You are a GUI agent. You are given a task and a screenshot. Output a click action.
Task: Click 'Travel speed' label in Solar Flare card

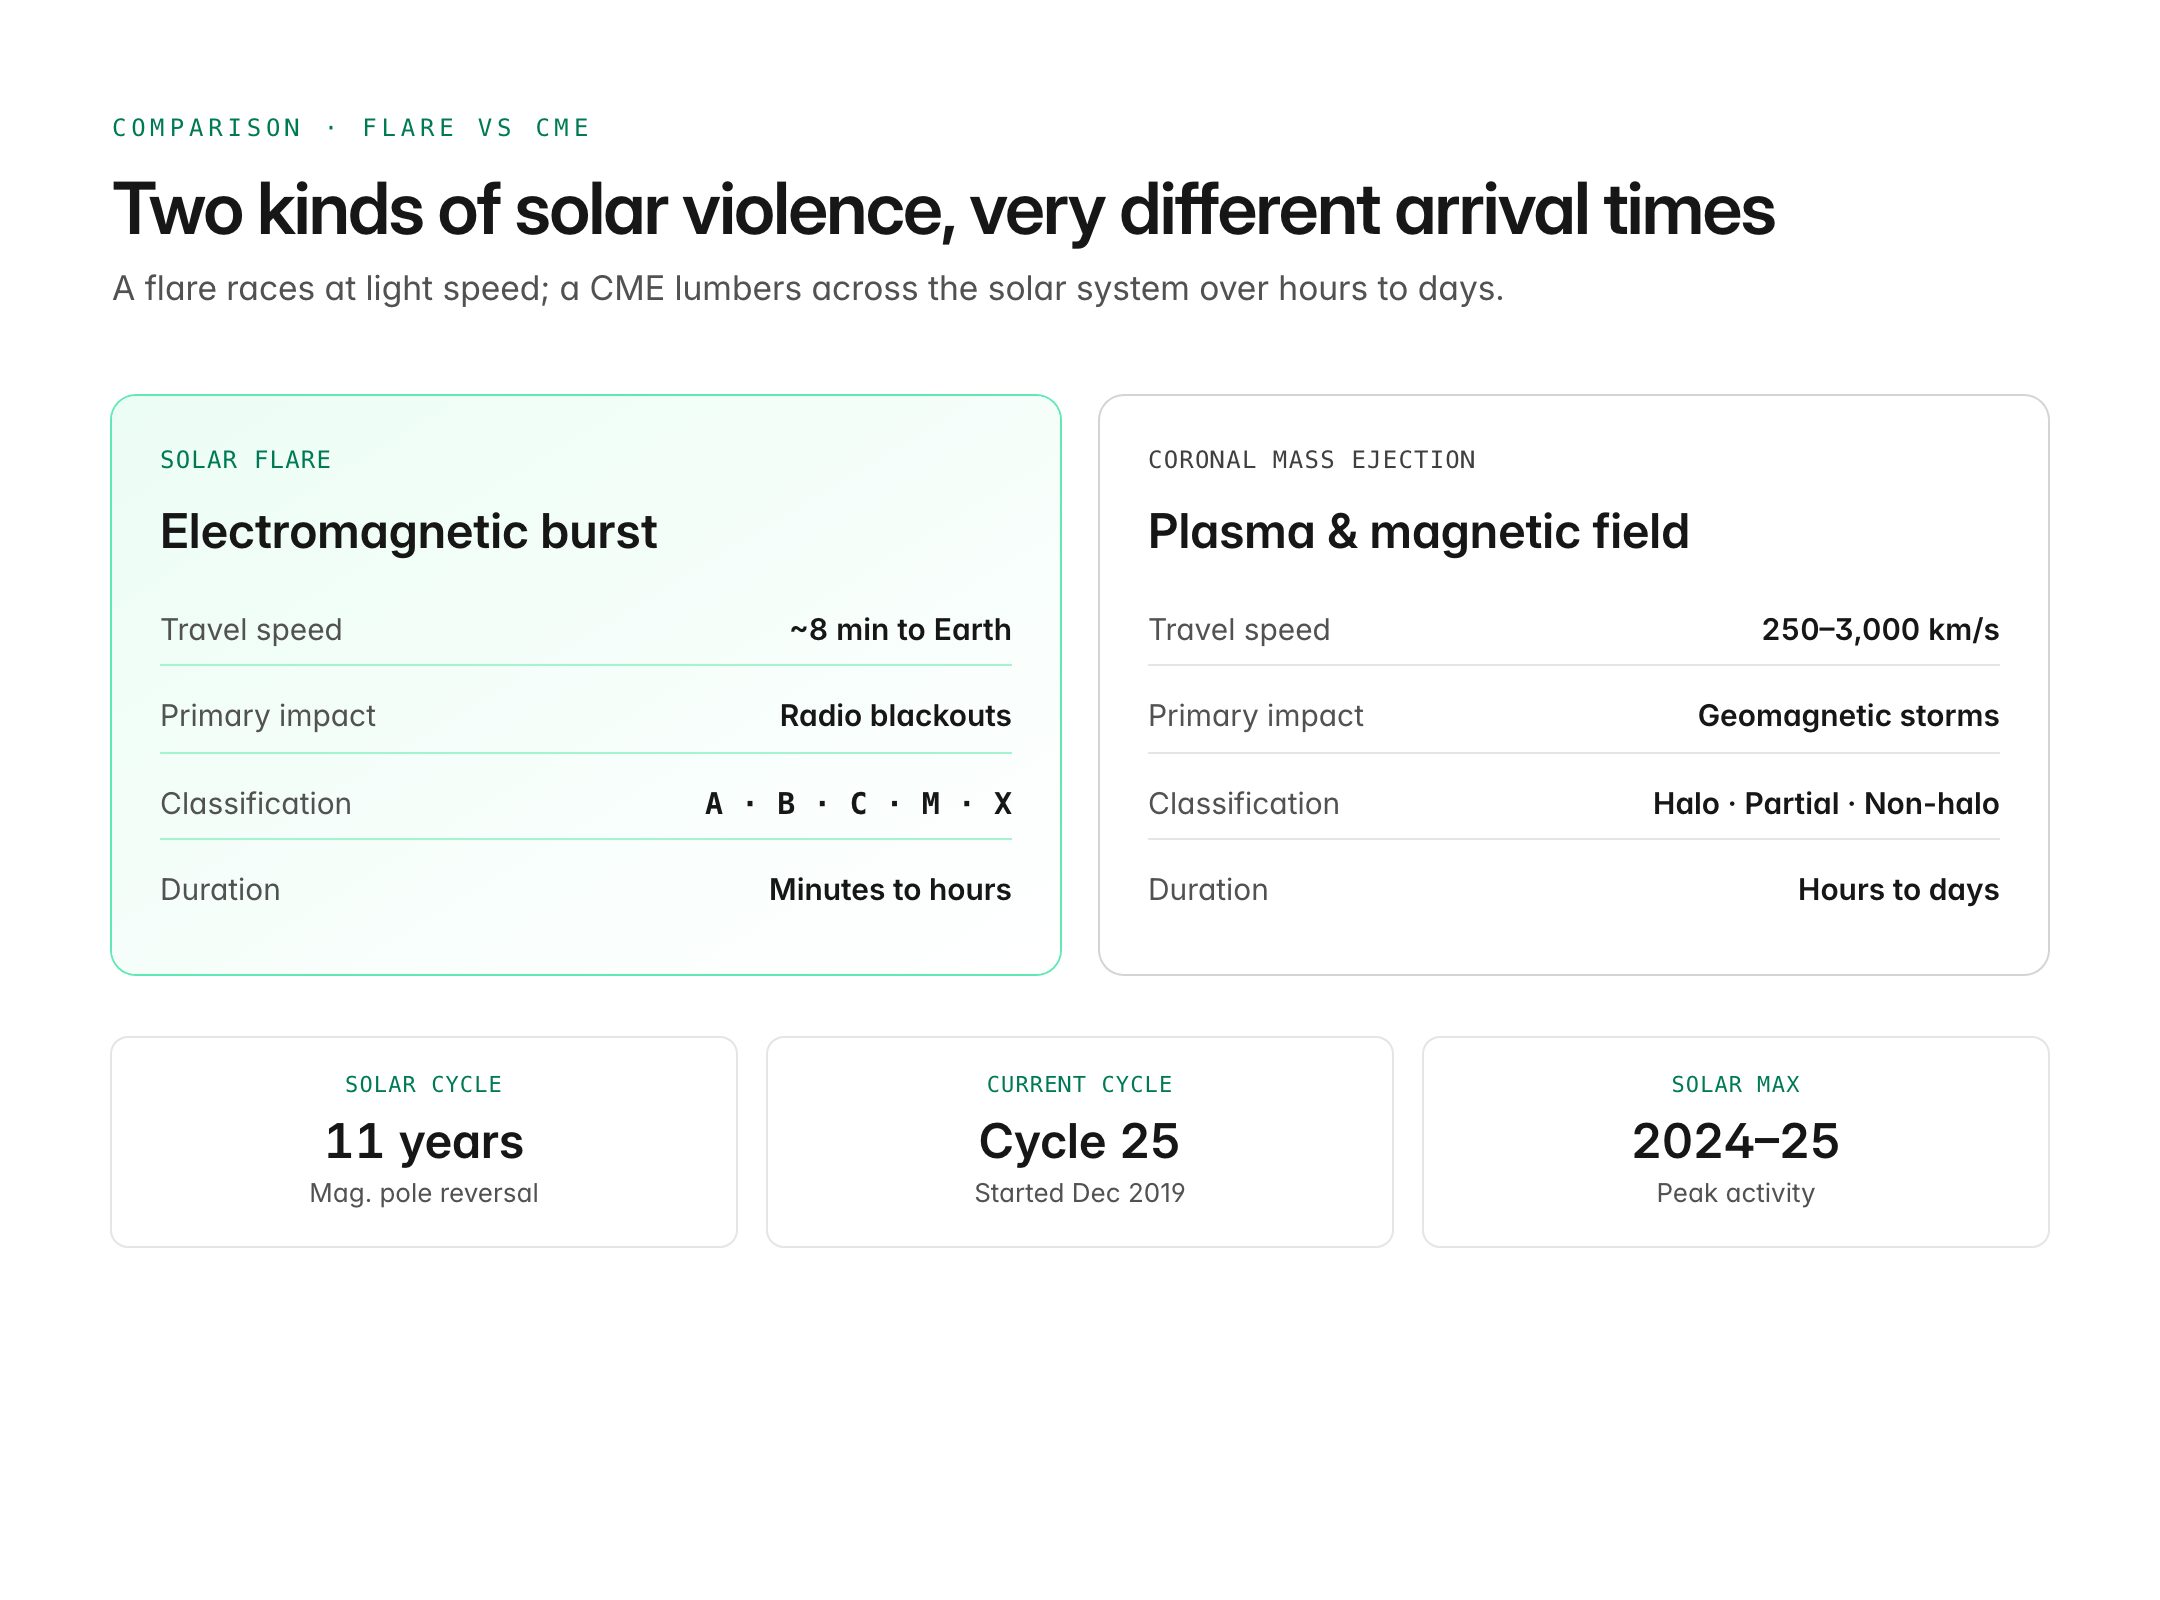251,630
